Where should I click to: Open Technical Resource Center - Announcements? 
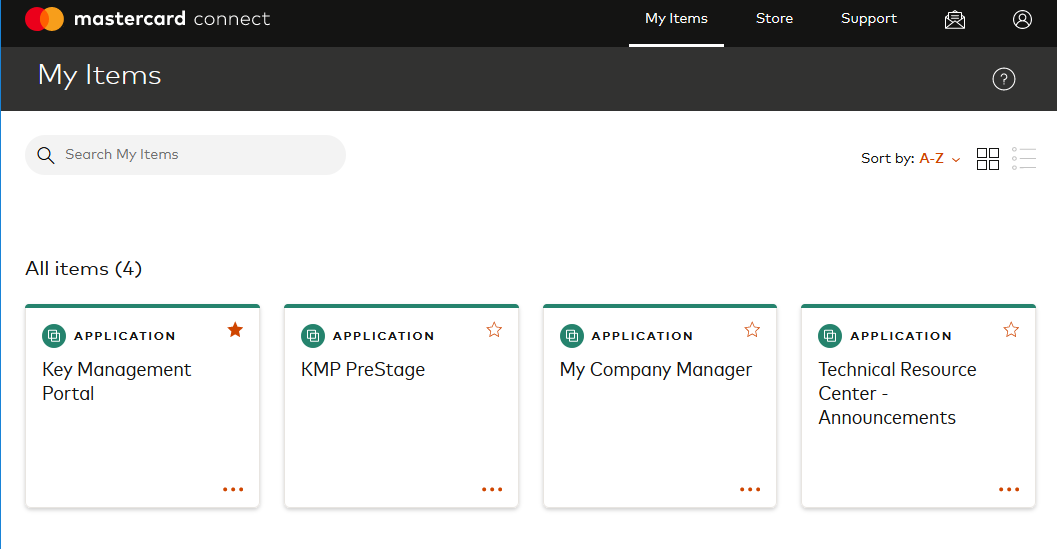(897, 393)
